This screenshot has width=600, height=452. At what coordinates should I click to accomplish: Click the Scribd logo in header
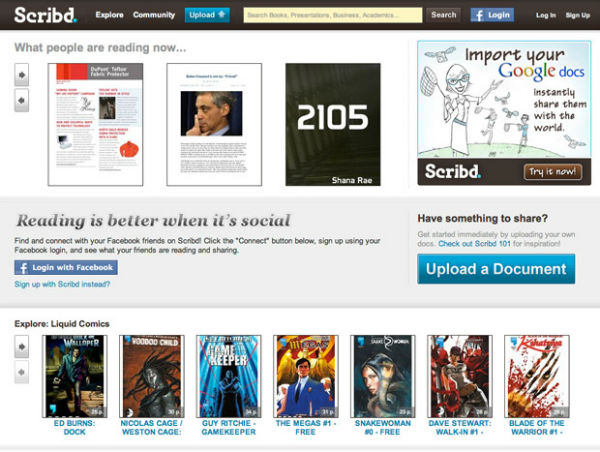(40, 15)
